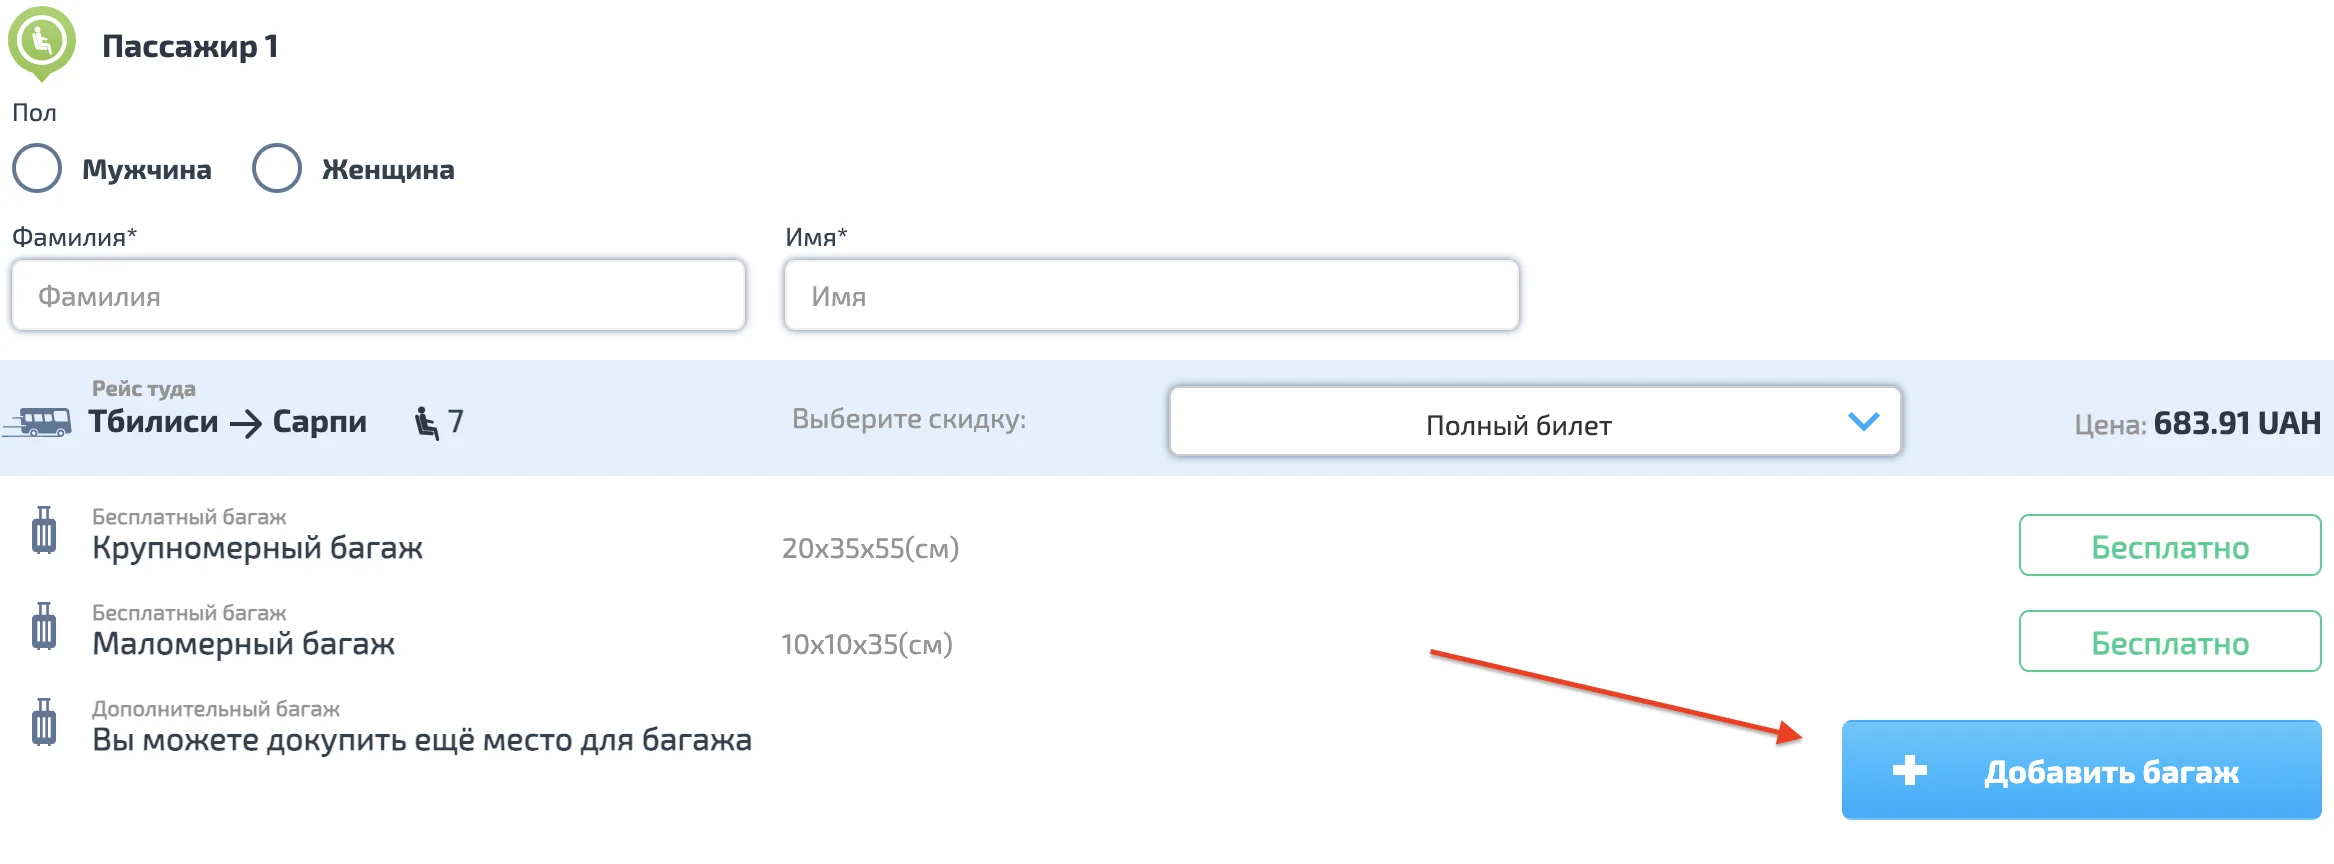The image size is (2334, 864).
Task: Click Бесплатно button for Крупномерный багаж
Action: 2169,546
